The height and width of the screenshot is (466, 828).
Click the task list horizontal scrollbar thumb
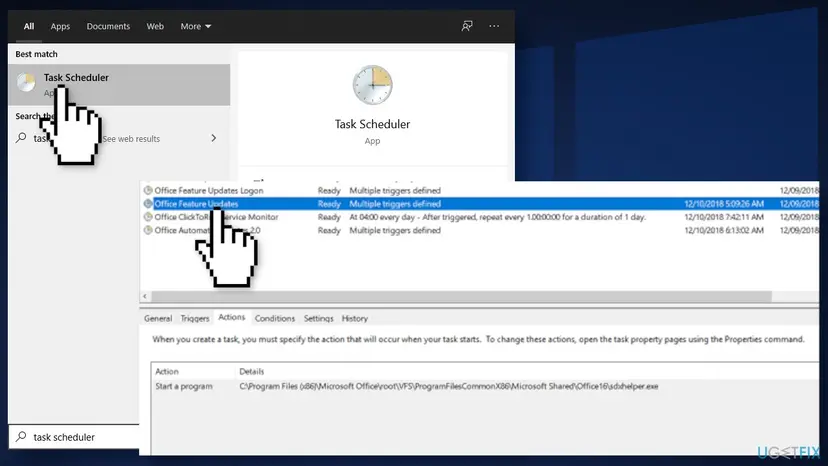click(462, 296)
